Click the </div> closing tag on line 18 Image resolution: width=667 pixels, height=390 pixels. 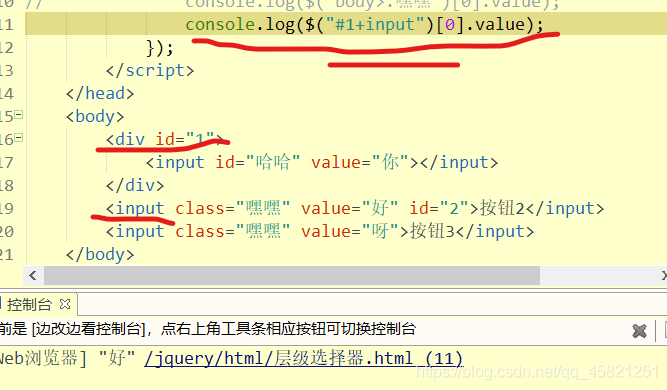(135, 185)
